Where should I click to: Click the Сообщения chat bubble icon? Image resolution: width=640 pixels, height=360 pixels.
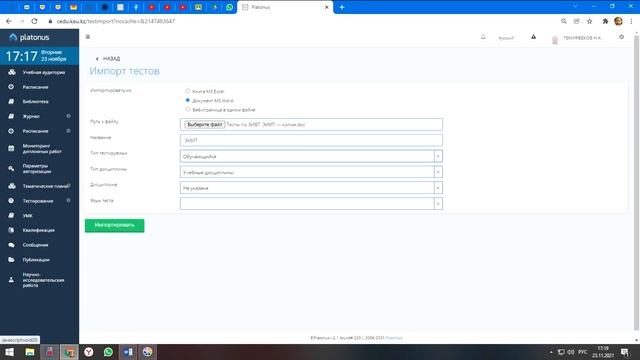[11, 245]
